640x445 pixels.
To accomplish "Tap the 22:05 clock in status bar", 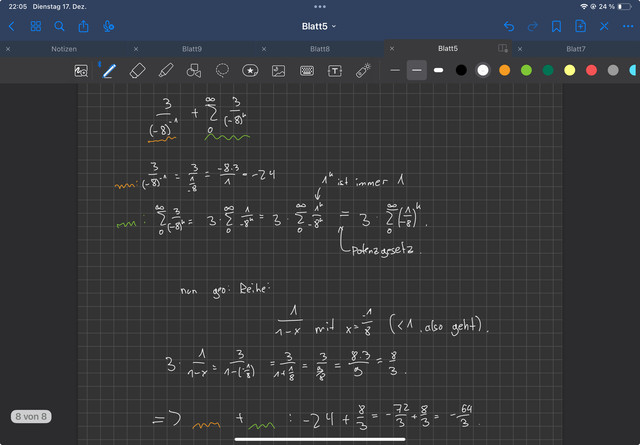I will click(x=18, y=7).
